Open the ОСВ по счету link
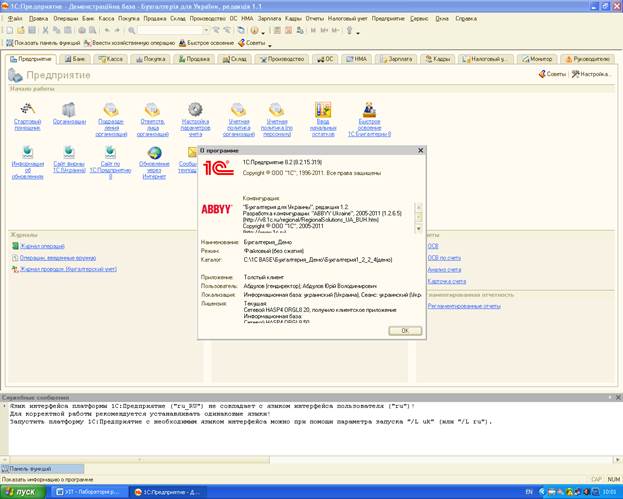Screen dimensions: 623x499 [x=444, y=258]
